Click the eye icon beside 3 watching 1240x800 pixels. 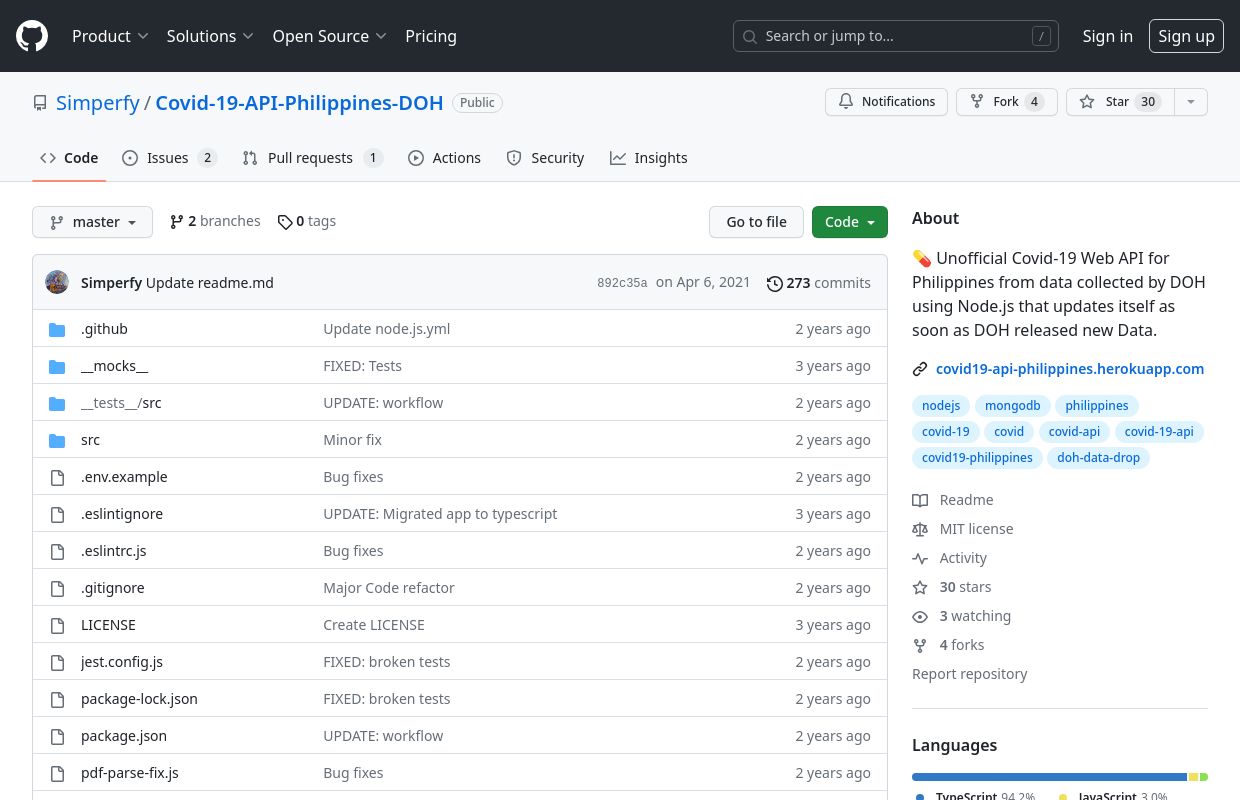[x=920, y=616]
